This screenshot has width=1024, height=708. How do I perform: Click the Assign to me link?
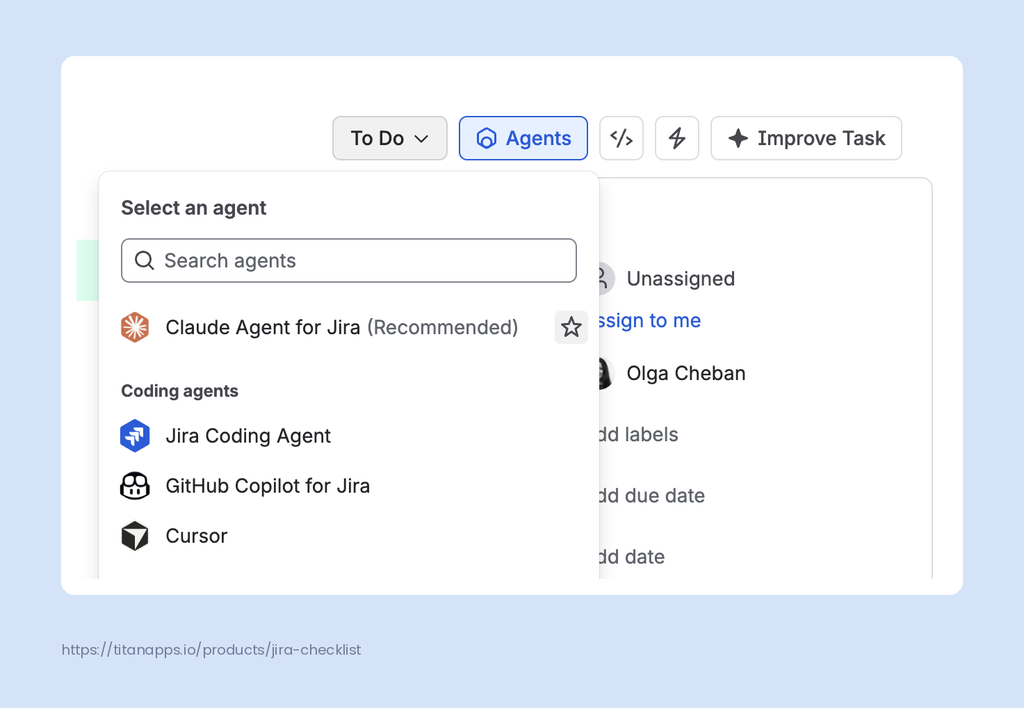pyautogui.click(x=650, y=321)
